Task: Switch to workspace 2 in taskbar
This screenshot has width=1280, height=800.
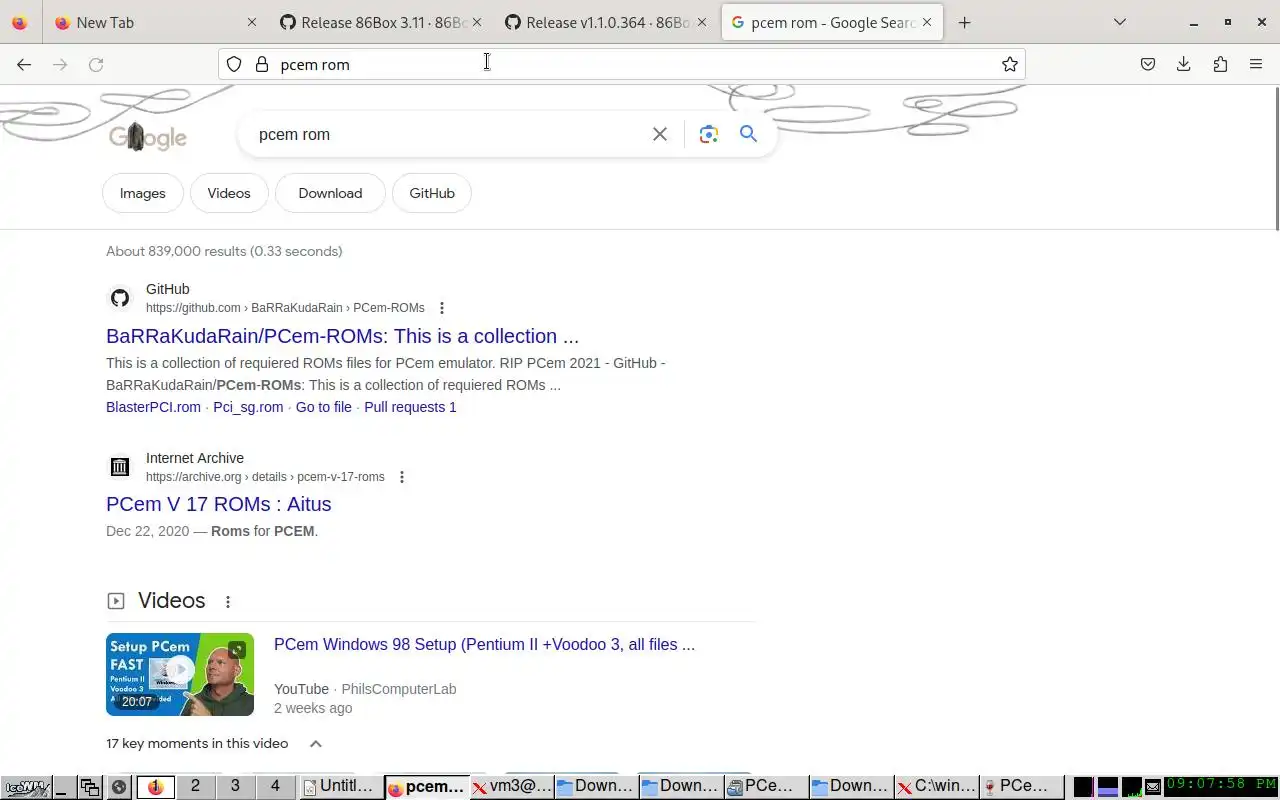Action: (x=195, y=787)
